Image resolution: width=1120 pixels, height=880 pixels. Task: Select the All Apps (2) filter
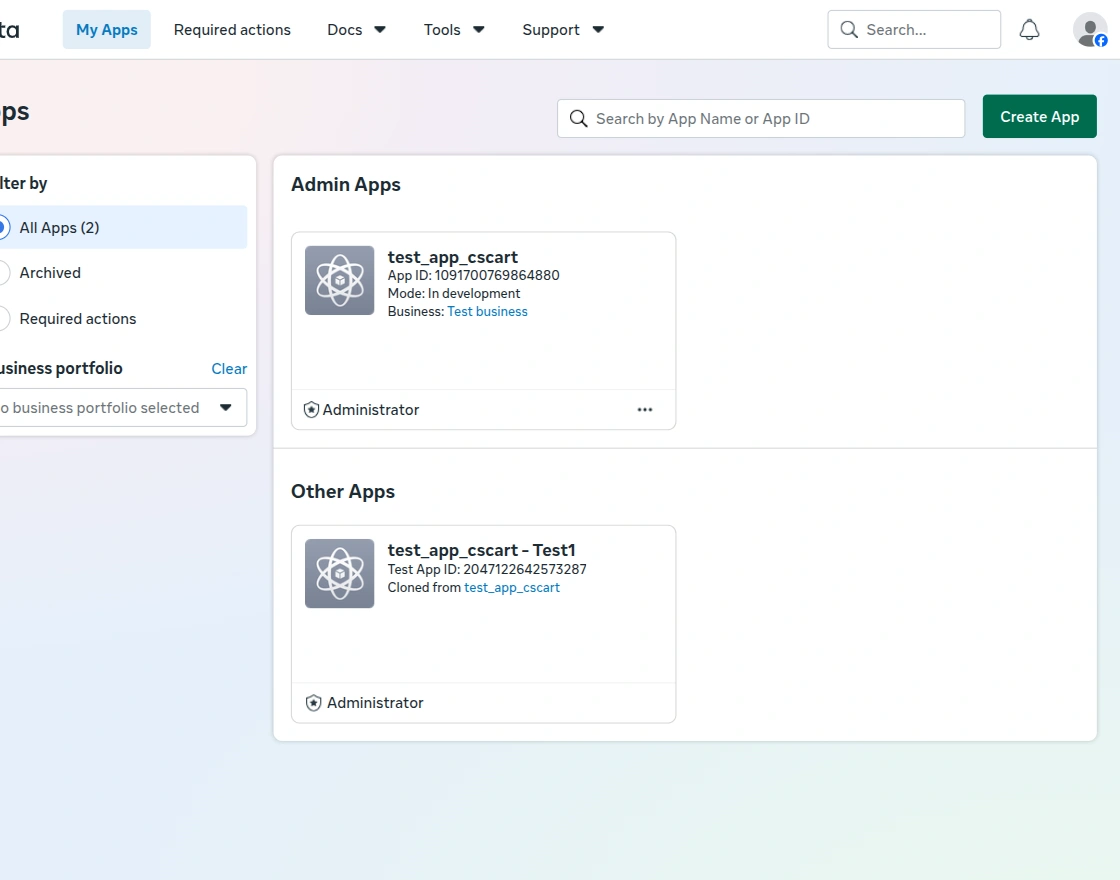click(123, 227)
